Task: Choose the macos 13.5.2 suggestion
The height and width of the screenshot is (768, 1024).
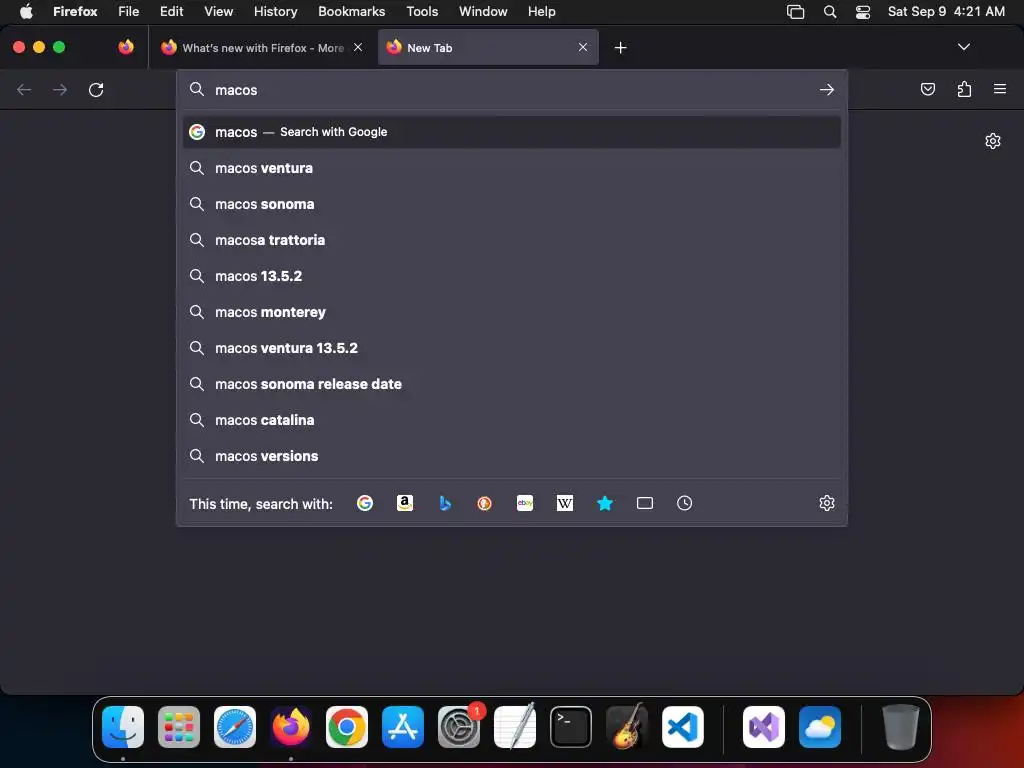Action: (x=511, y=276)
